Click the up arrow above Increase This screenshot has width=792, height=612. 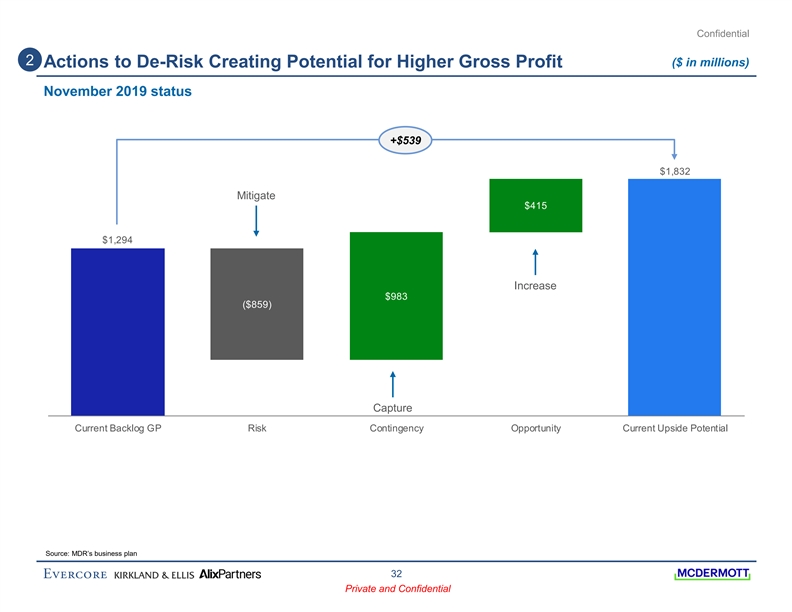(536, 262)
